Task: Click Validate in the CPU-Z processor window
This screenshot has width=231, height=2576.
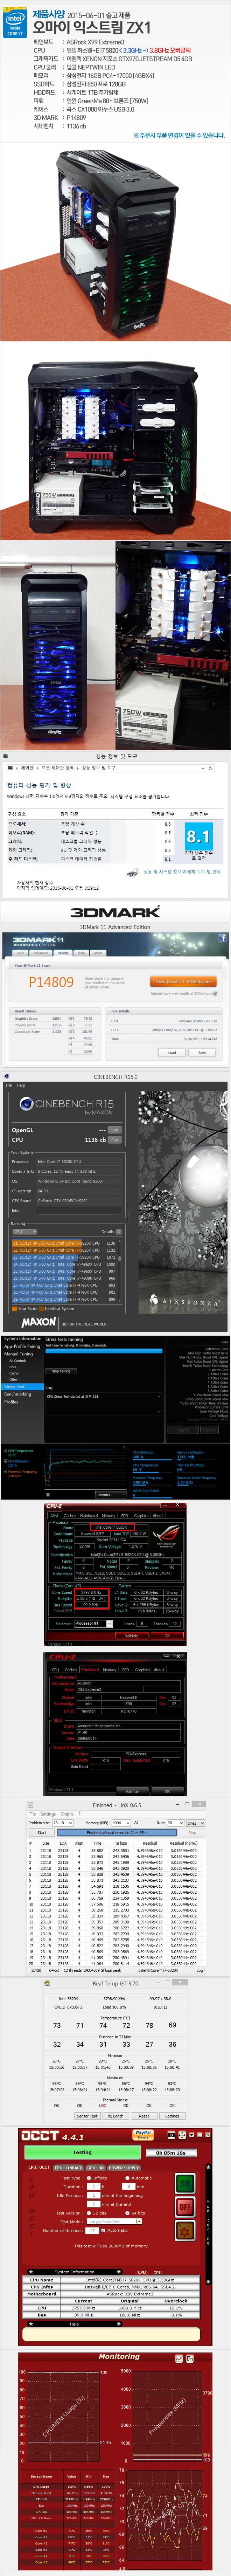Action: point(132,1636)
